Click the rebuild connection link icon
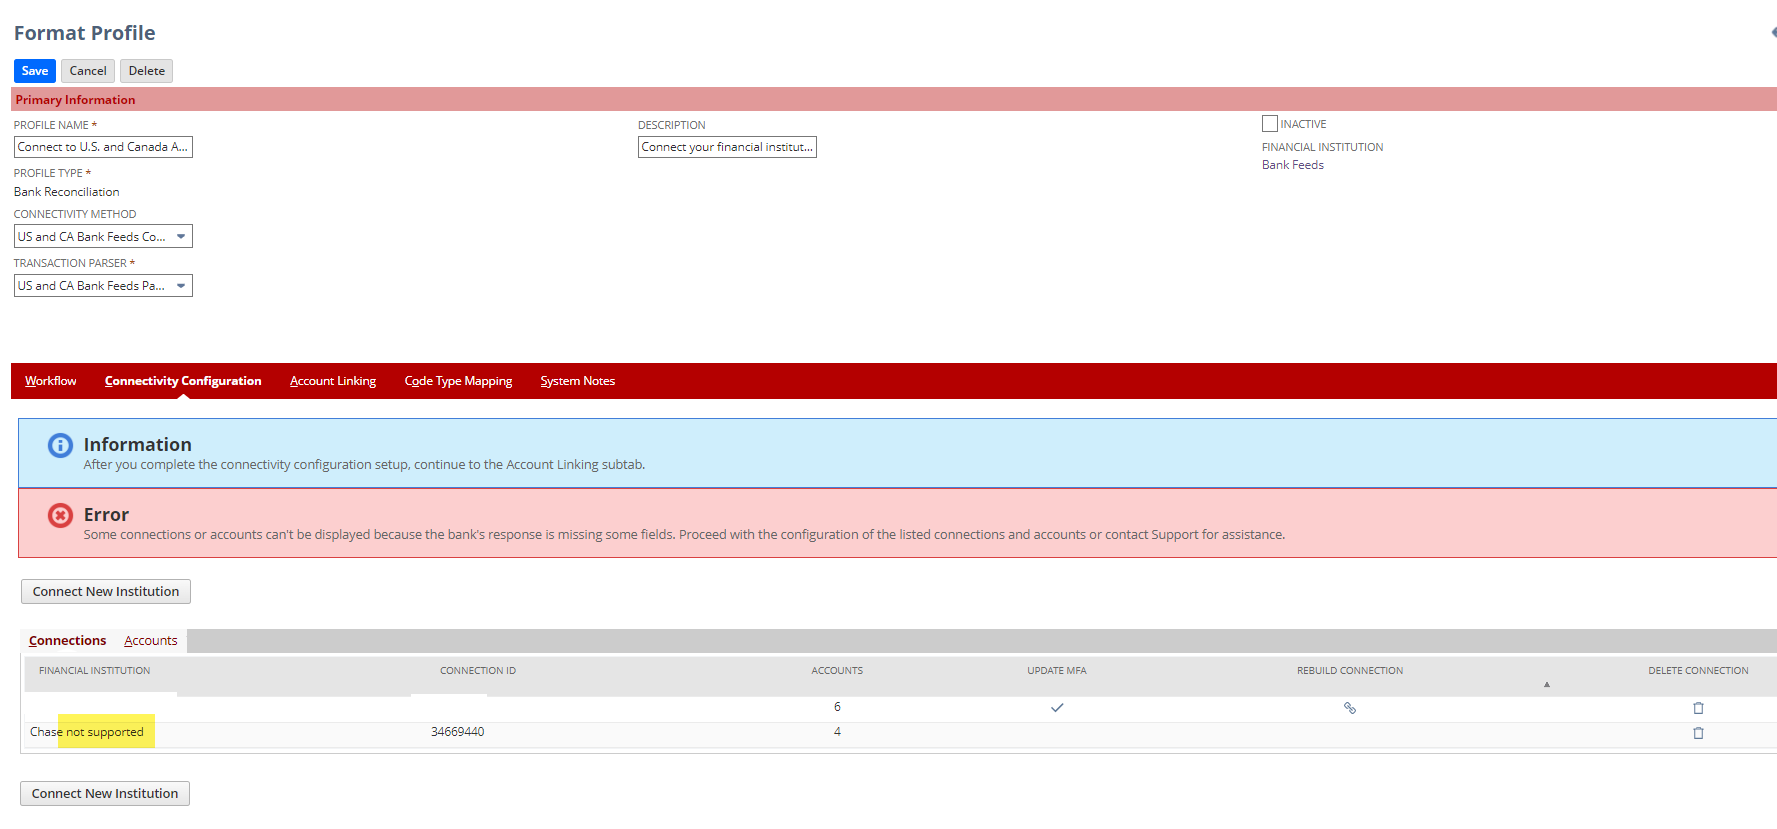The image size is (1777, 829). click(1349, 707)
